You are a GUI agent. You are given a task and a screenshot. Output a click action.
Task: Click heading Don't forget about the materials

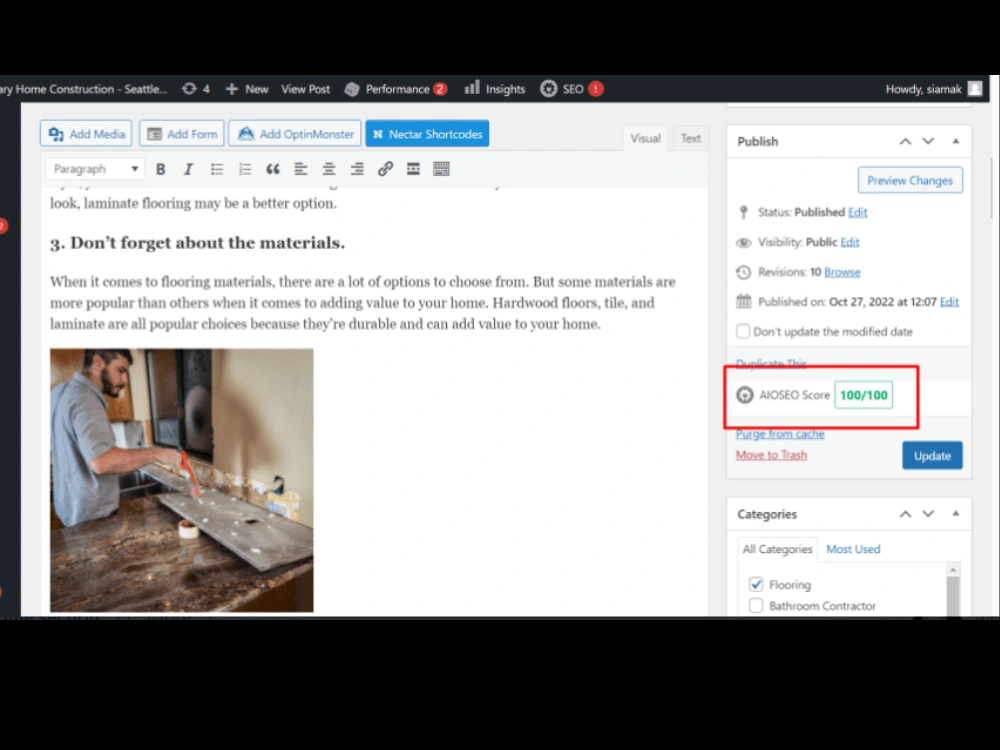(x=198, y=243)
